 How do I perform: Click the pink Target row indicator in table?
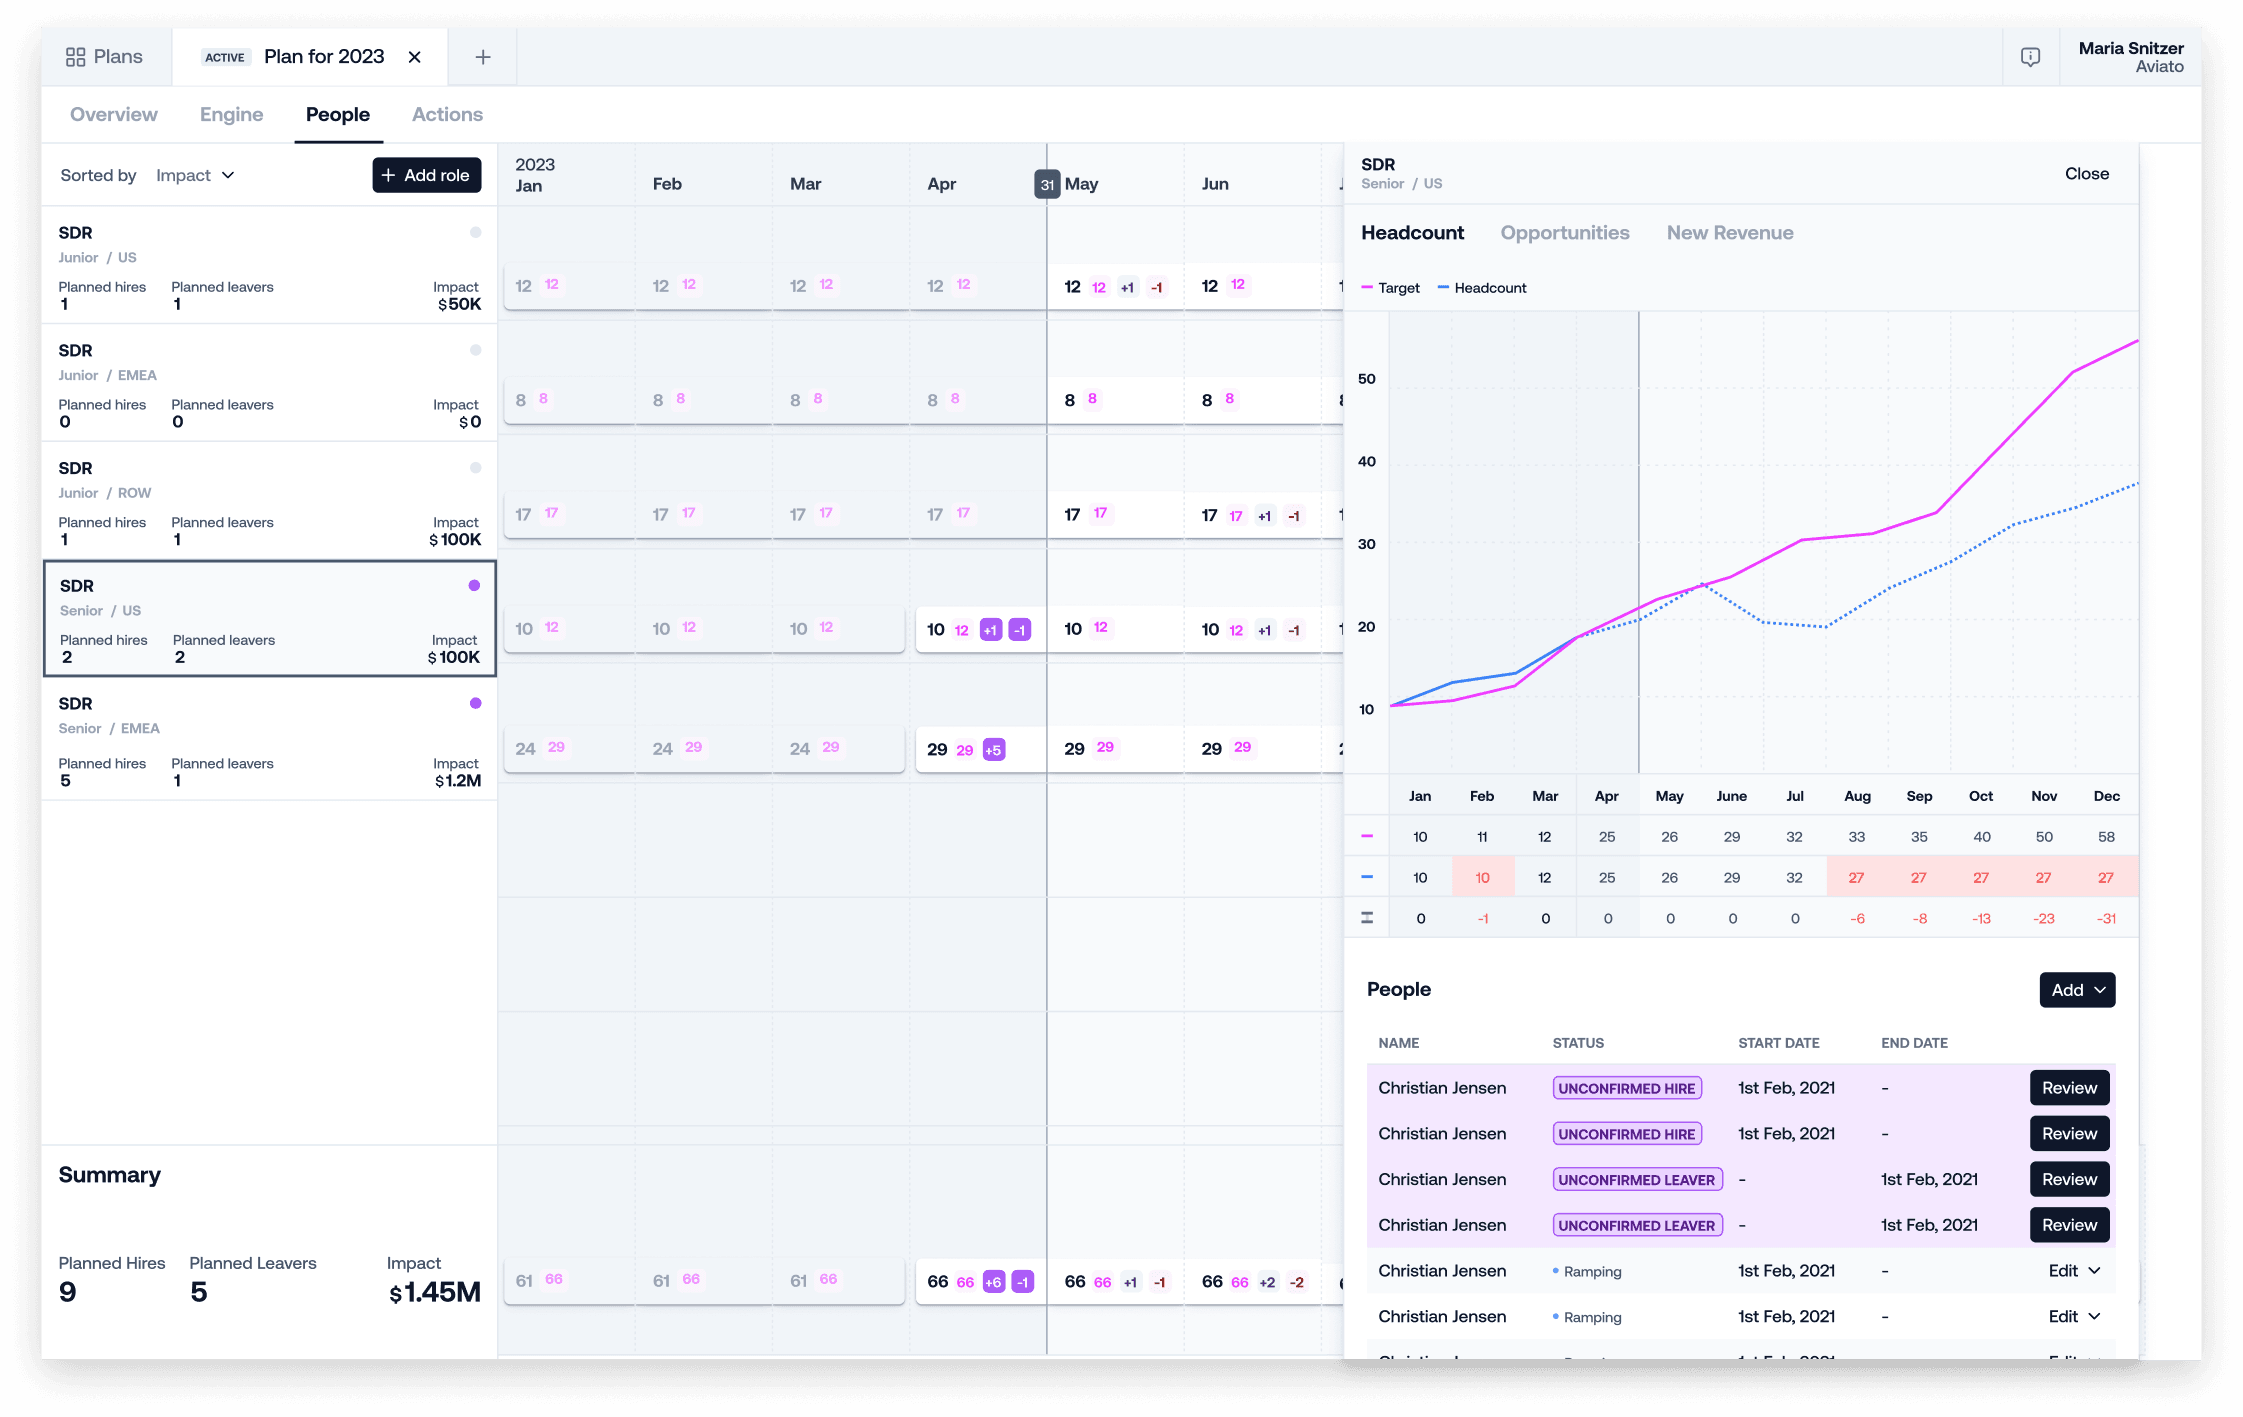pyautogui.click(x=1367, y=836)
